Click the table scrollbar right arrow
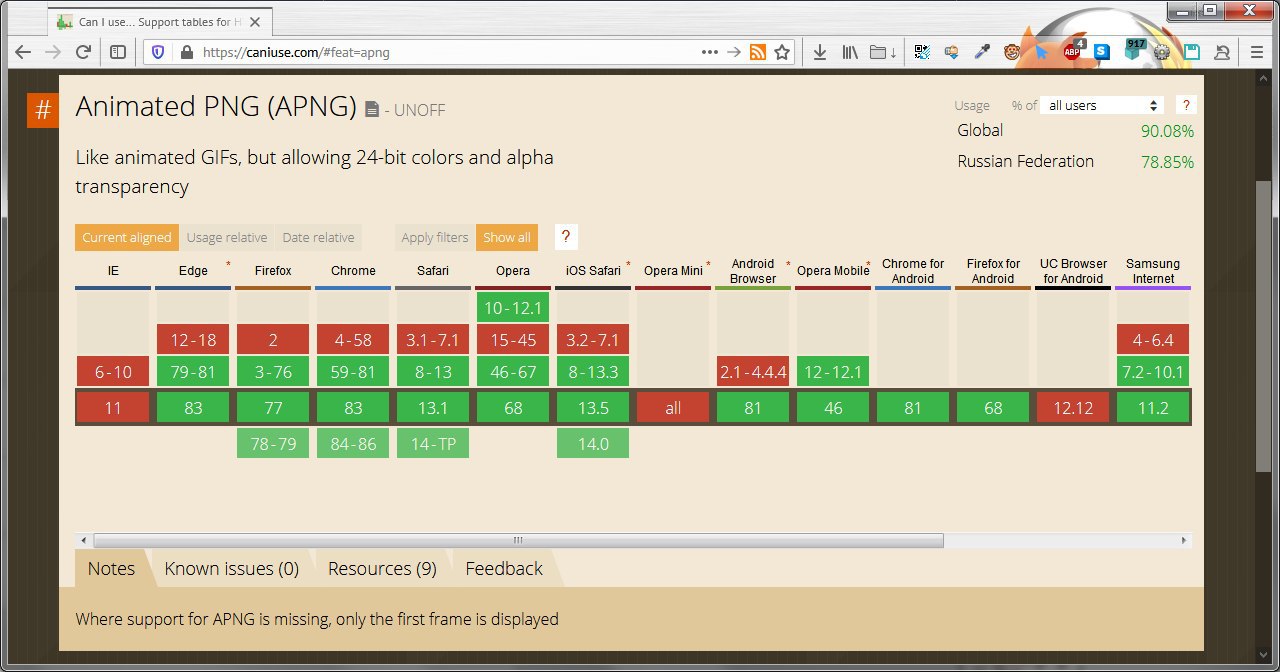Image resolution: width=1280 pixels, height=672 pixels. (1185, 540)
